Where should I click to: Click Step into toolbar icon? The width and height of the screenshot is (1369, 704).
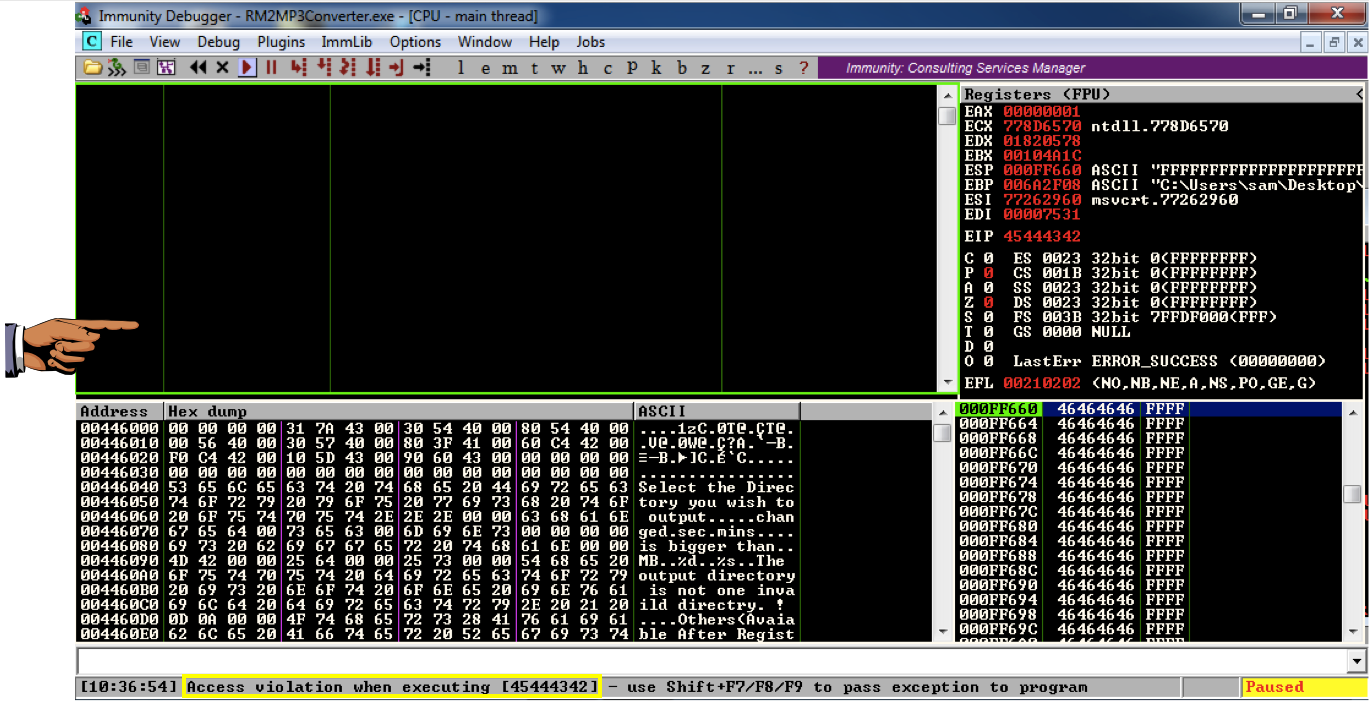pyautogui.click(x=298, y=68)
